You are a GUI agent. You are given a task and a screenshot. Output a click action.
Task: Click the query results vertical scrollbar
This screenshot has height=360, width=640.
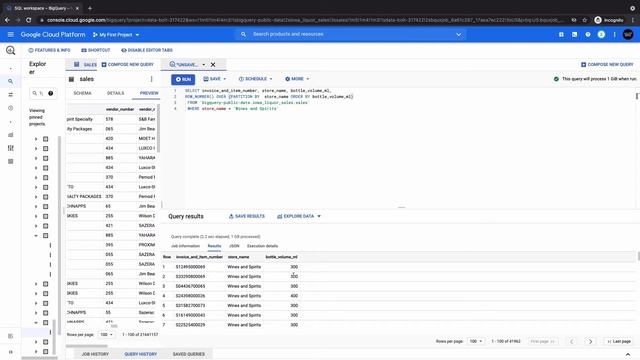coord(638,256)
